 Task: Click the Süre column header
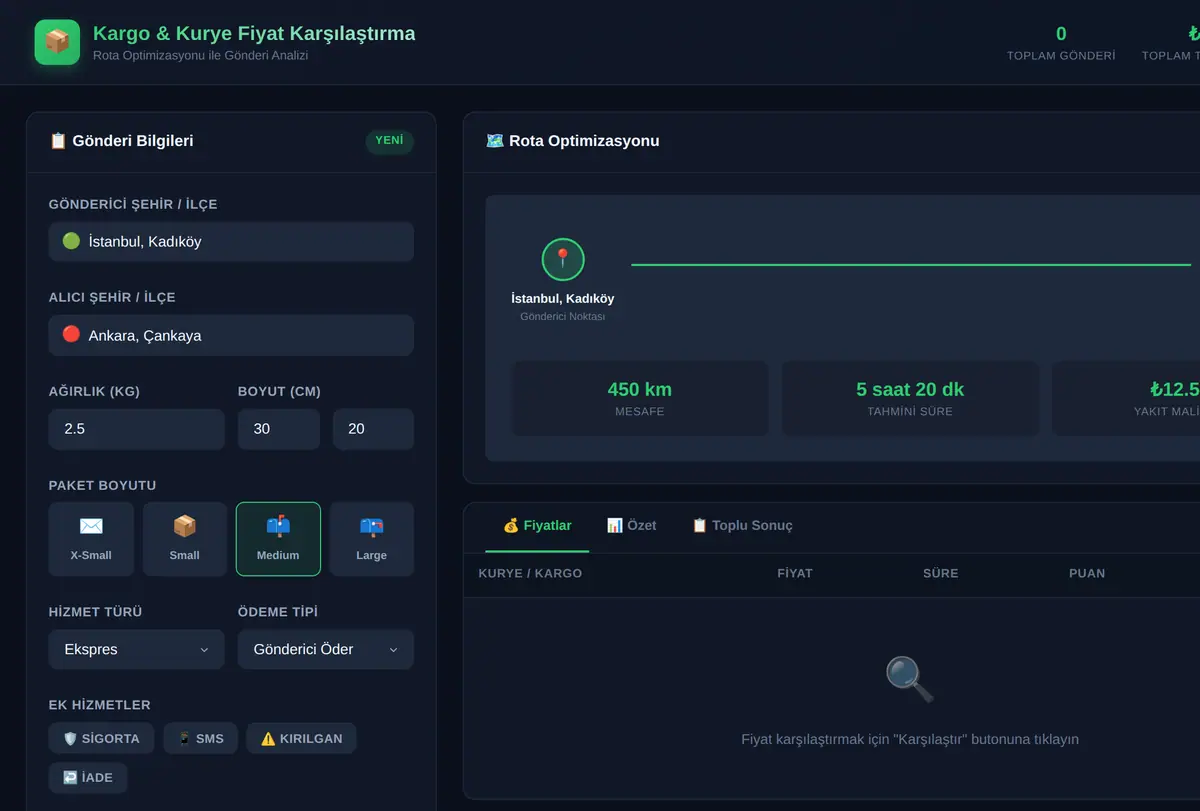click(x=941, y=574)
